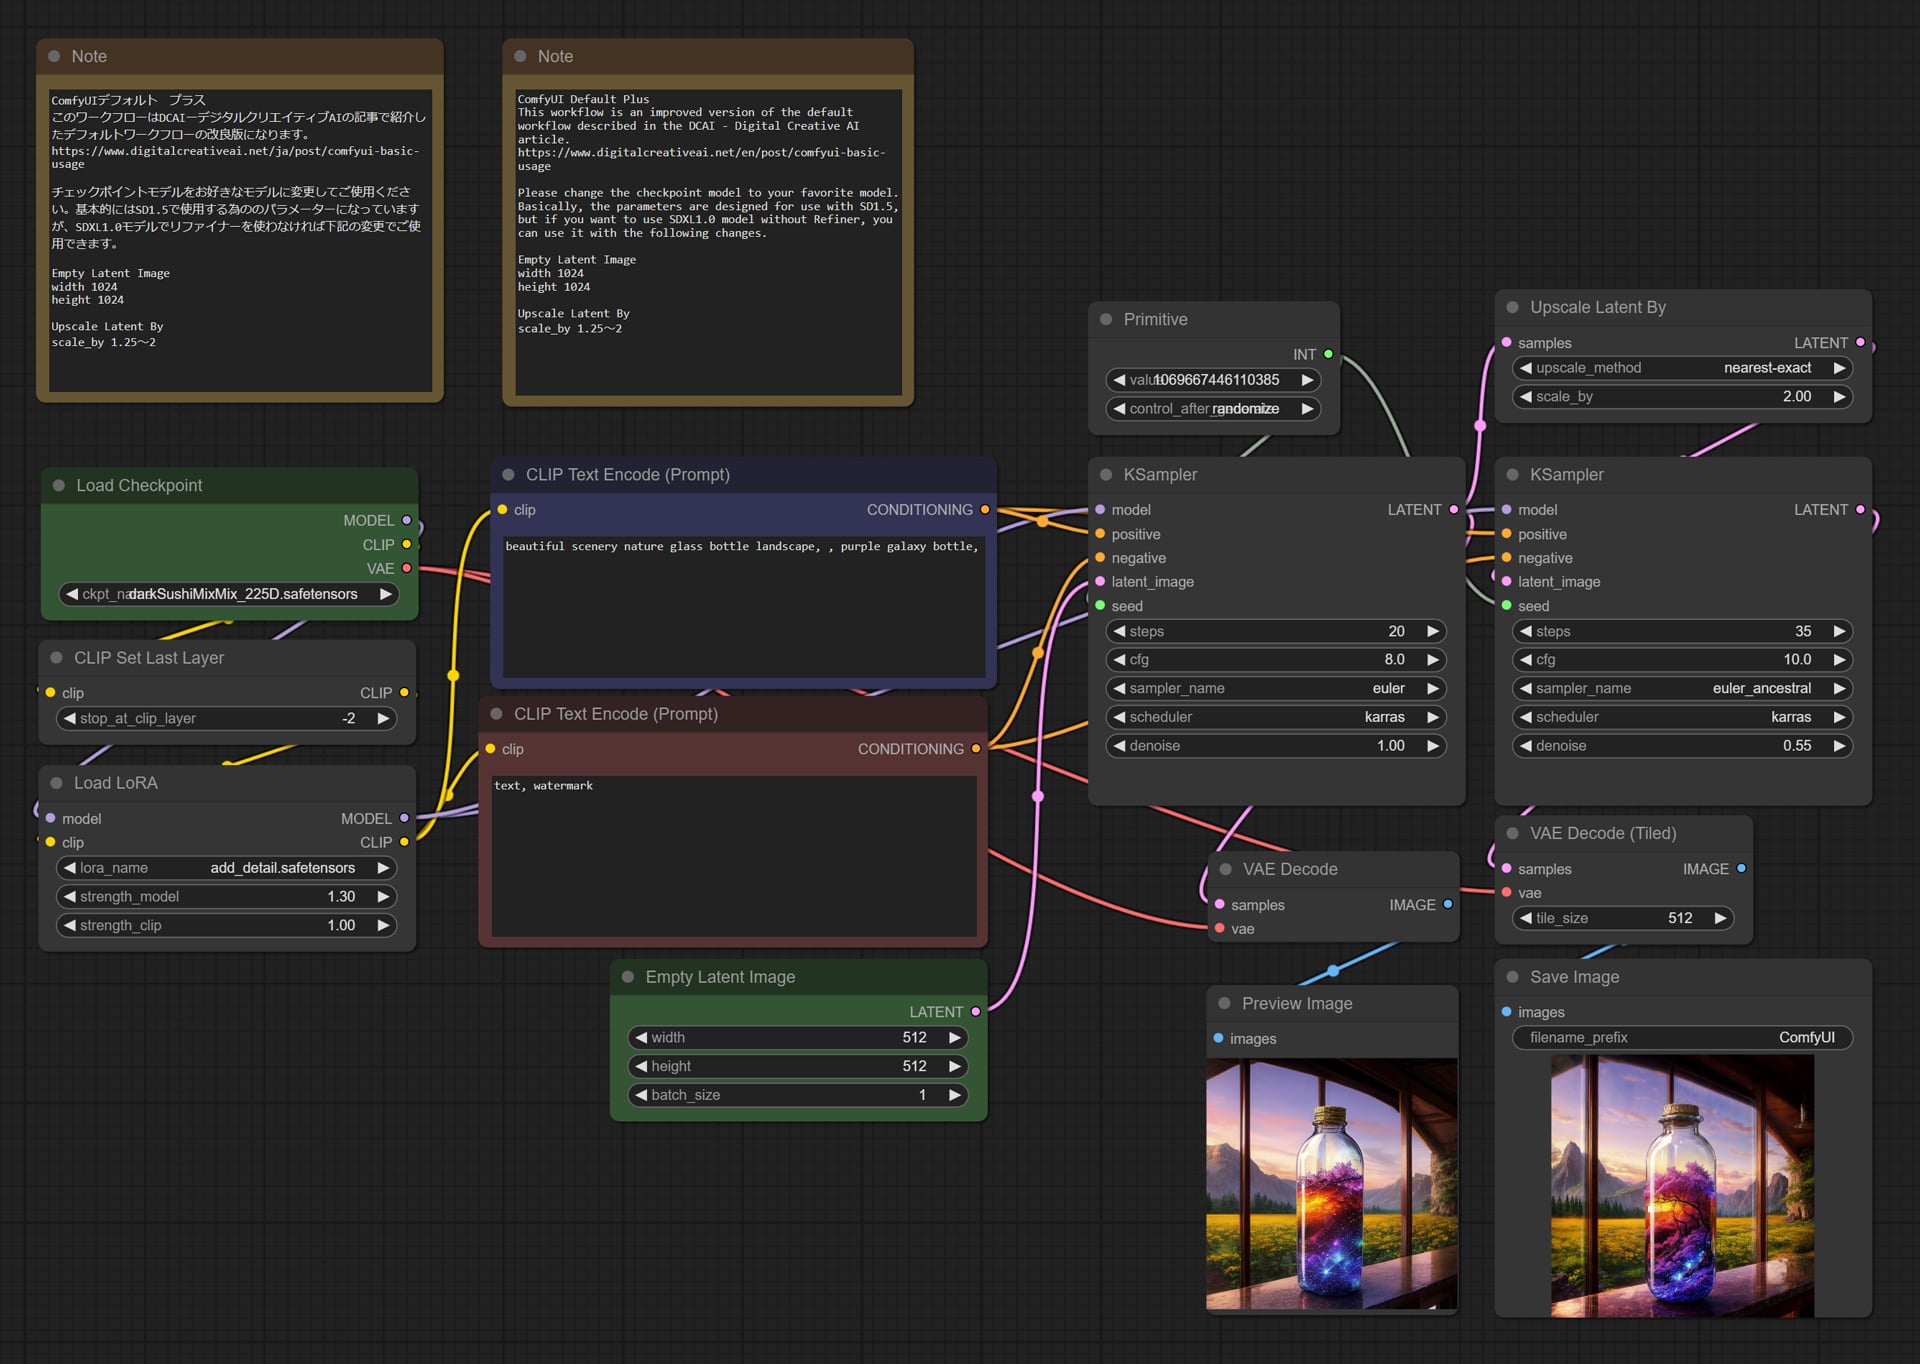Edit the positive prompt text box

[x=743, y=607]
